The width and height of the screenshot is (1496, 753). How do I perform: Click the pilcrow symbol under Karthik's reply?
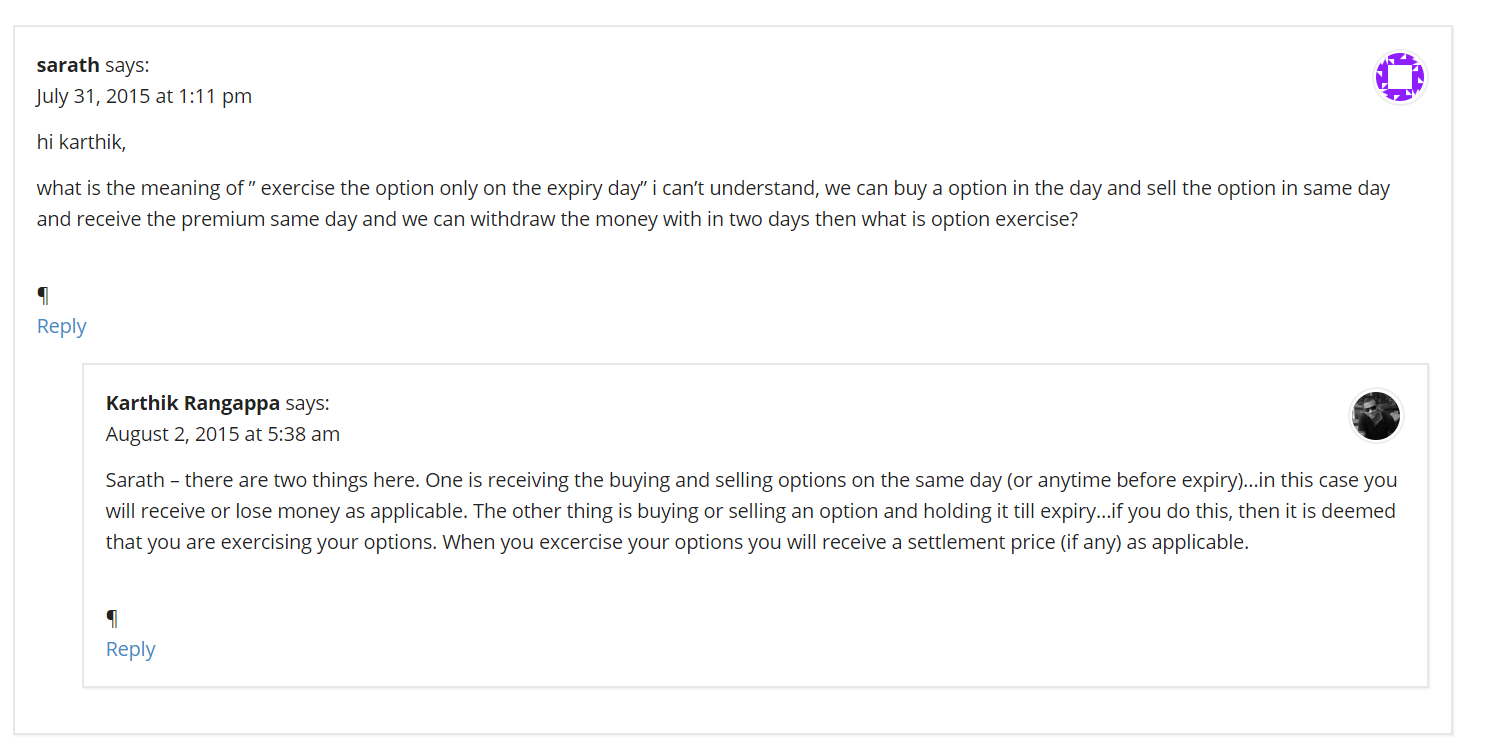pos(112,618)
